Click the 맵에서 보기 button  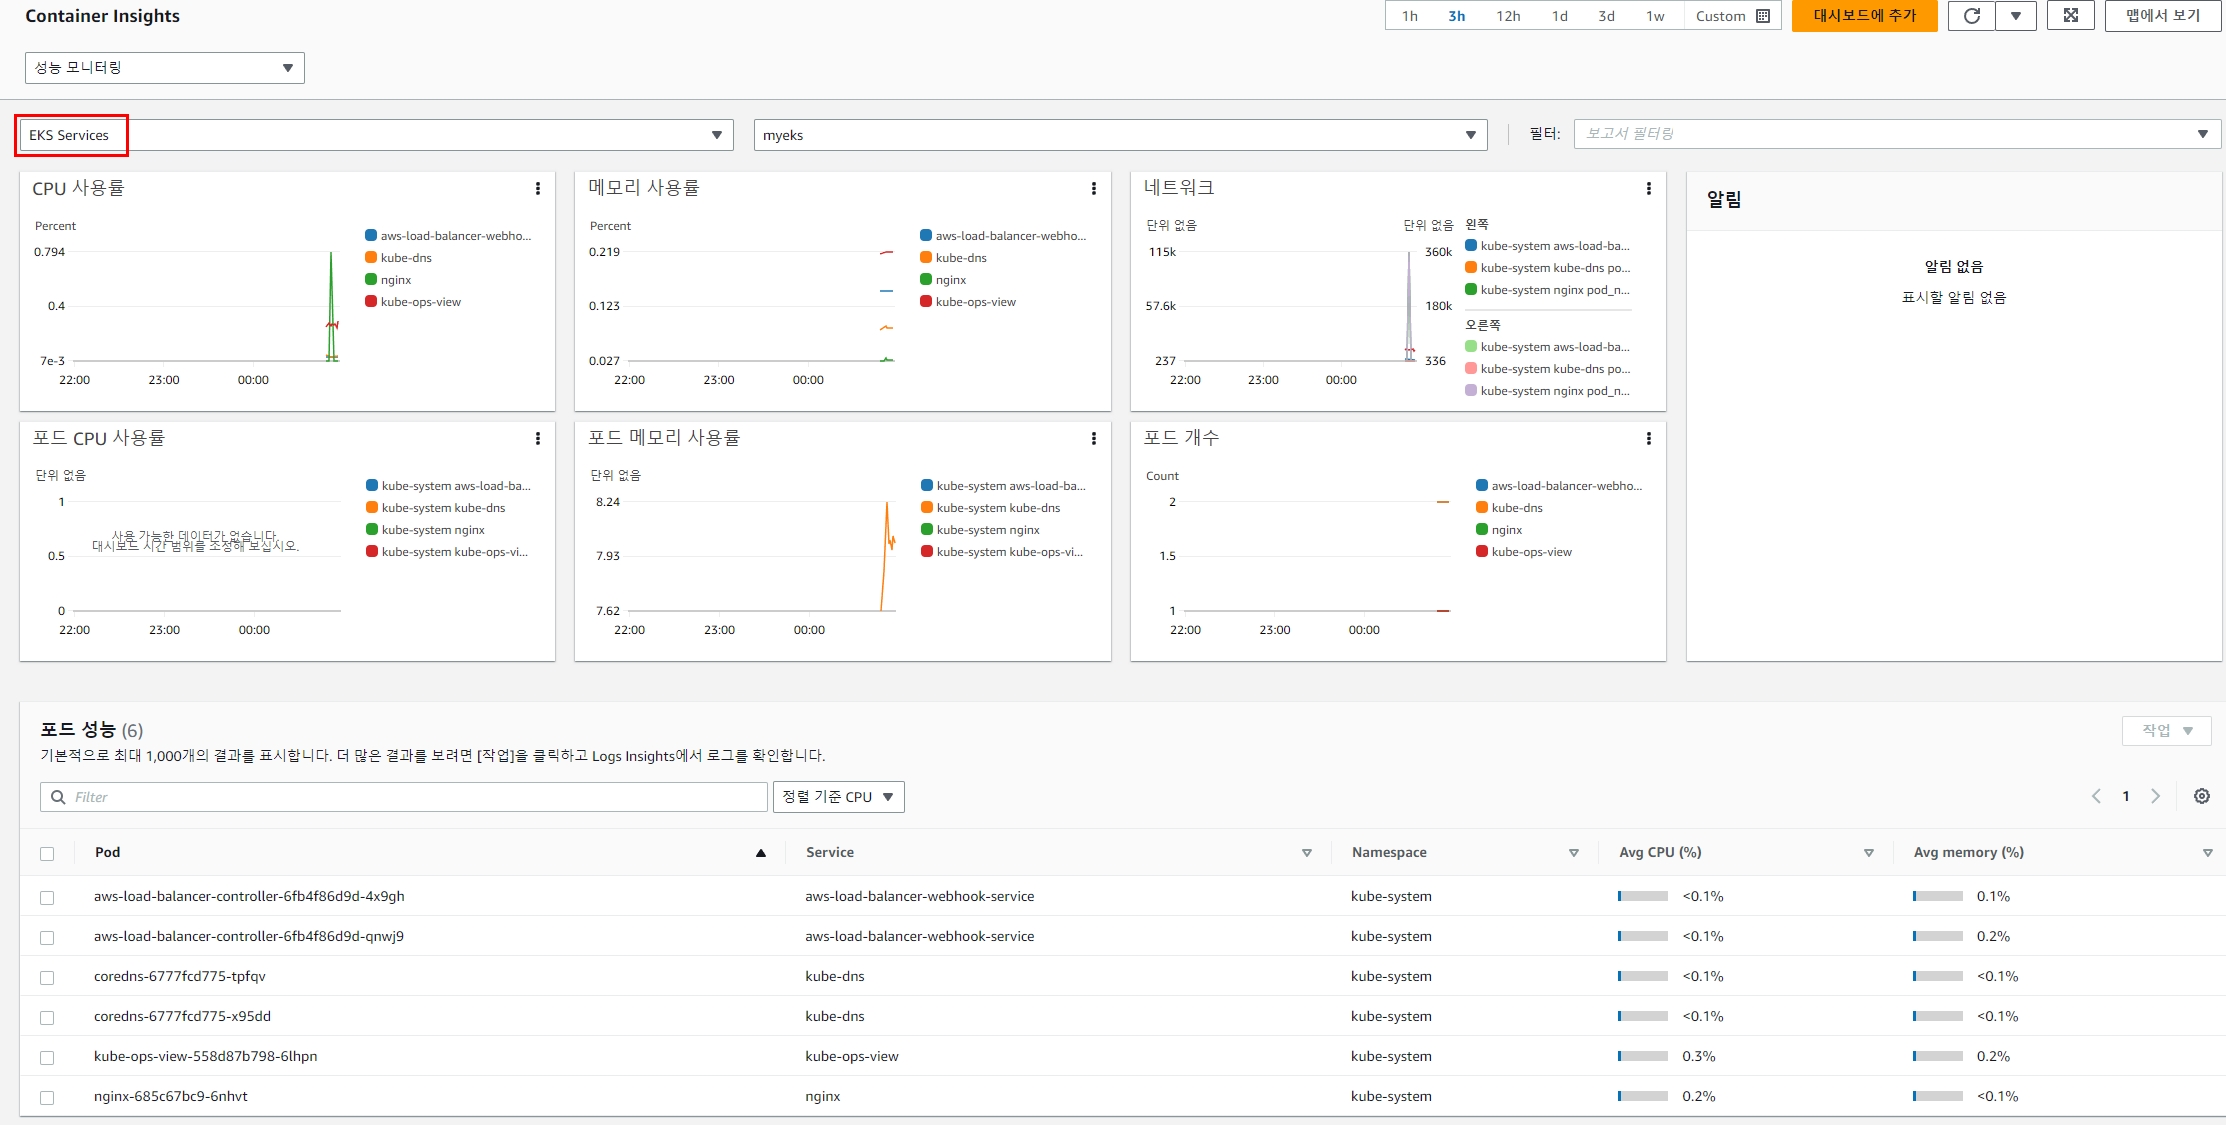coord(2163,16)
